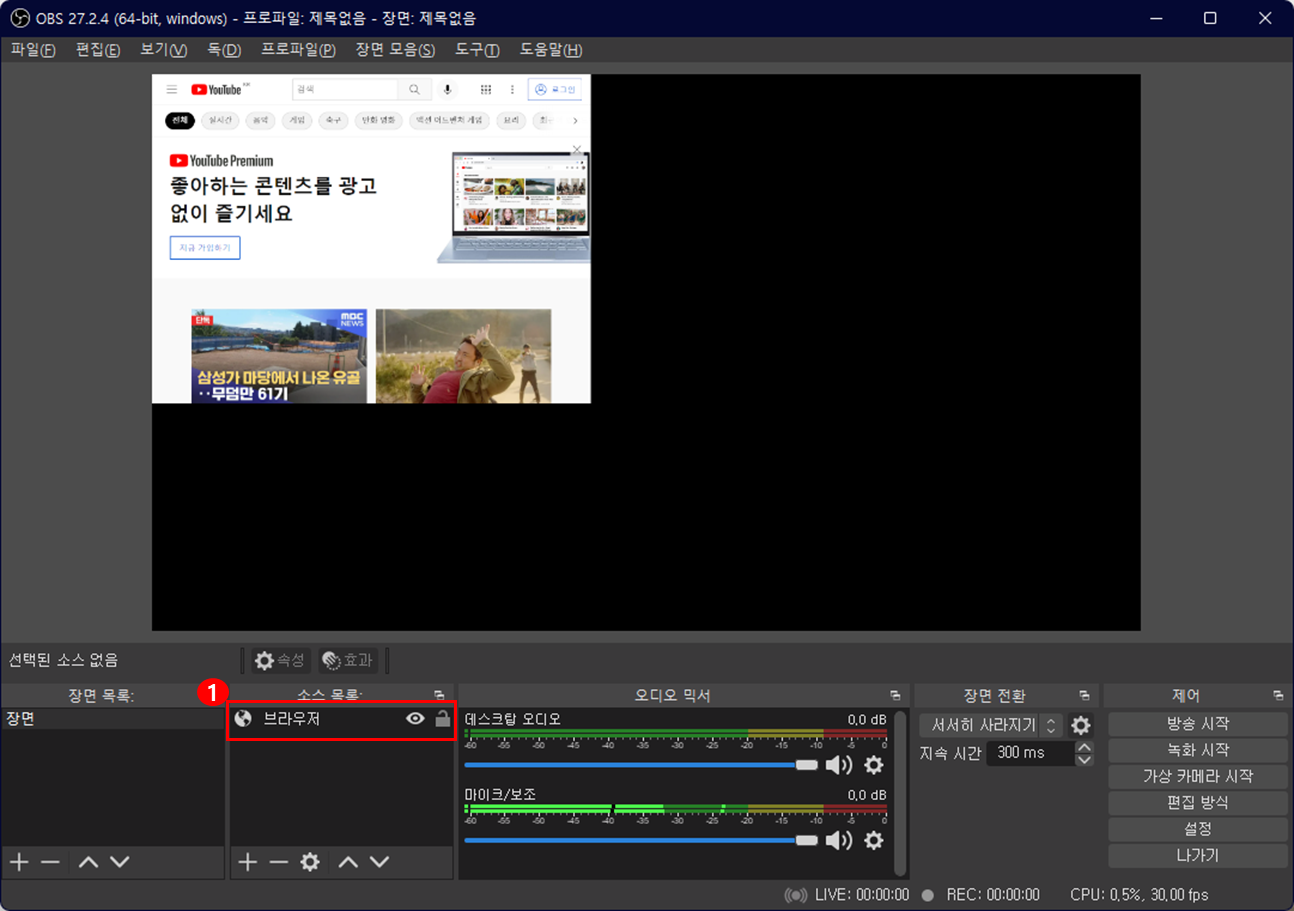Image resolution: width=1294 pixels, height=911 pixels.
Task: Move the source up in 소스 목록
Action: (x=348, y=862)
